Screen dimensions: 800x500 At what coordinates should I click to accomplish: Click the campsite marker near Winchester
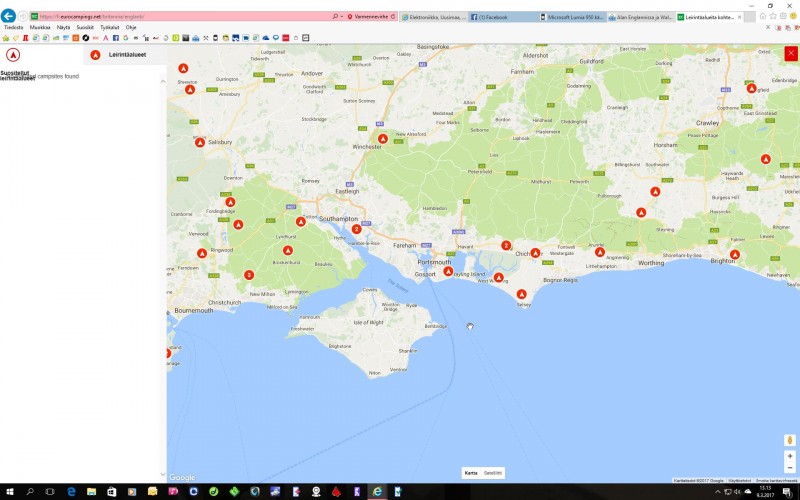pyautogui.click(x=382, y=139)
